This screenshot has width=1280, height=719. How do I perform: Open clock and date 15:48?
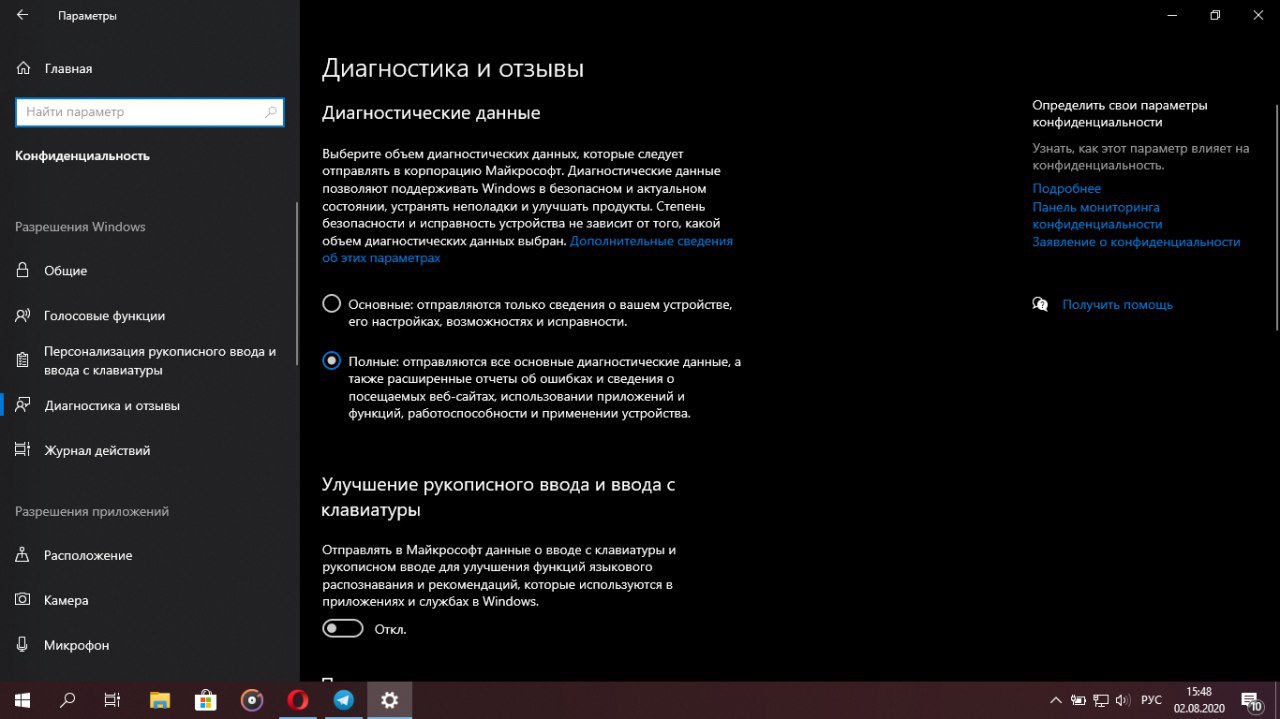click(1199, 700)
